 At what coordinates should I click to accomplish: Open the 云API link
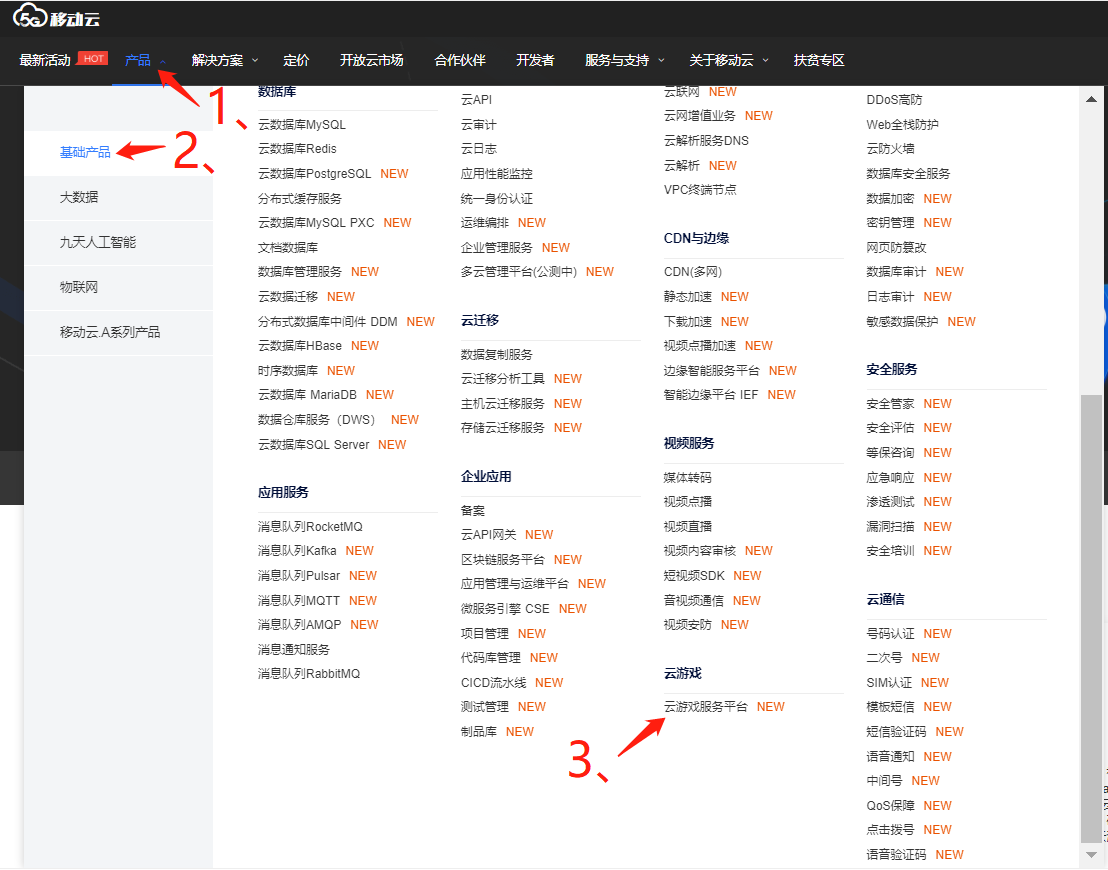[x=476, y=100]
